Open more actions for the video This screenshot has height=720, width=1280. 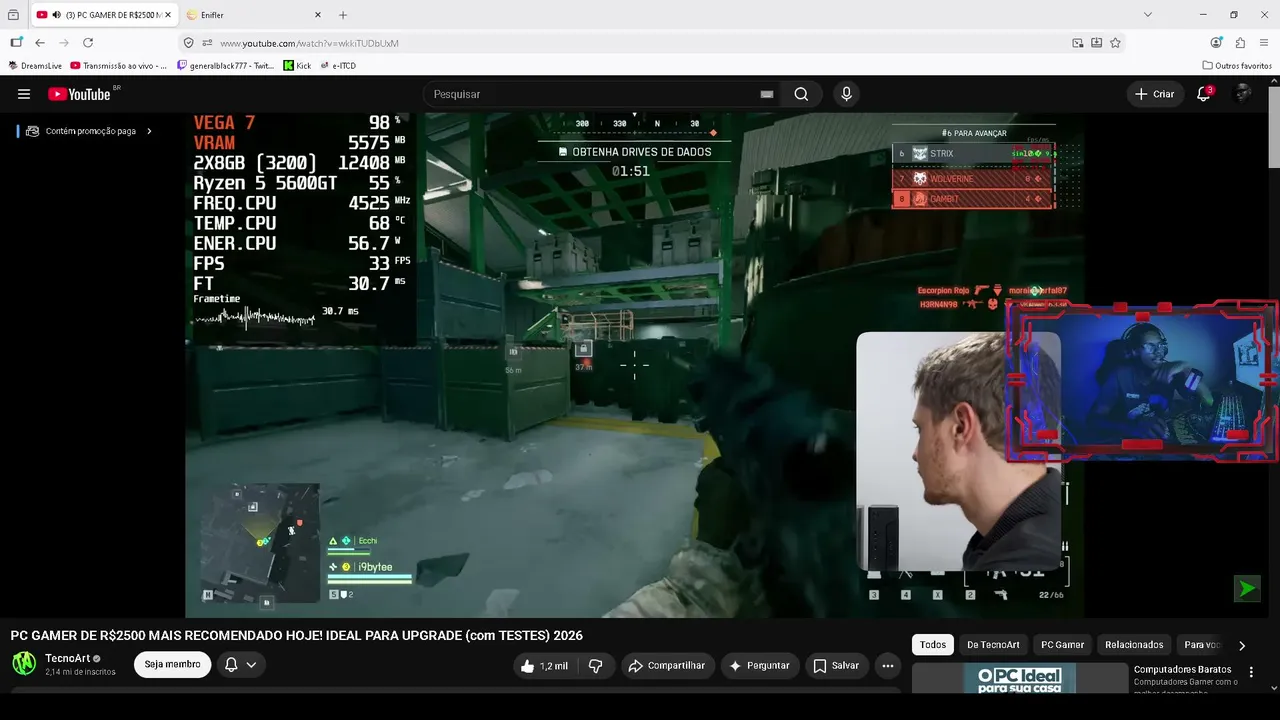pyautogui.click(x=887, y=666)
